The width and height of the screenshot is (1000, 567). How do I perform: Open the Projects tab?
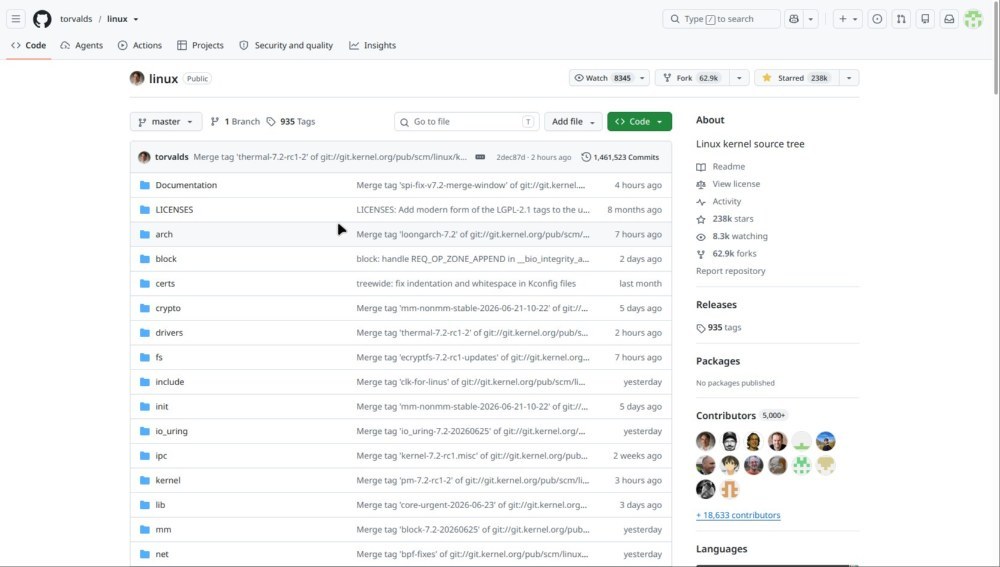[x=200, y=45]
